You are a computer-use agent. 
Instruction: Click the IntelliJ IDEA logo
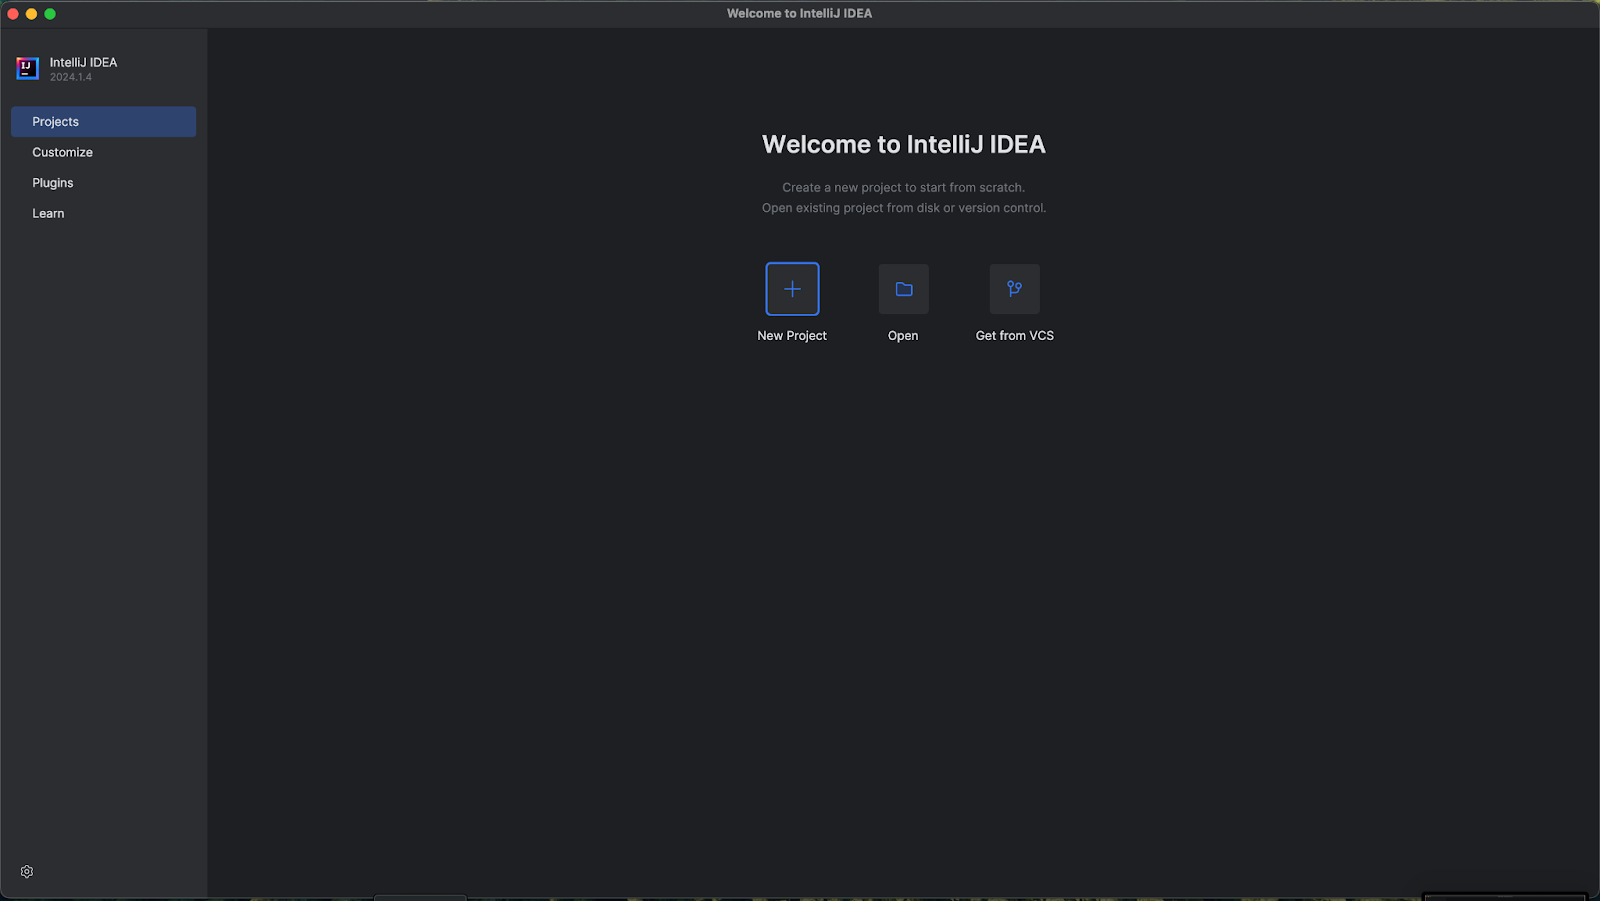[x=26, y=68]
